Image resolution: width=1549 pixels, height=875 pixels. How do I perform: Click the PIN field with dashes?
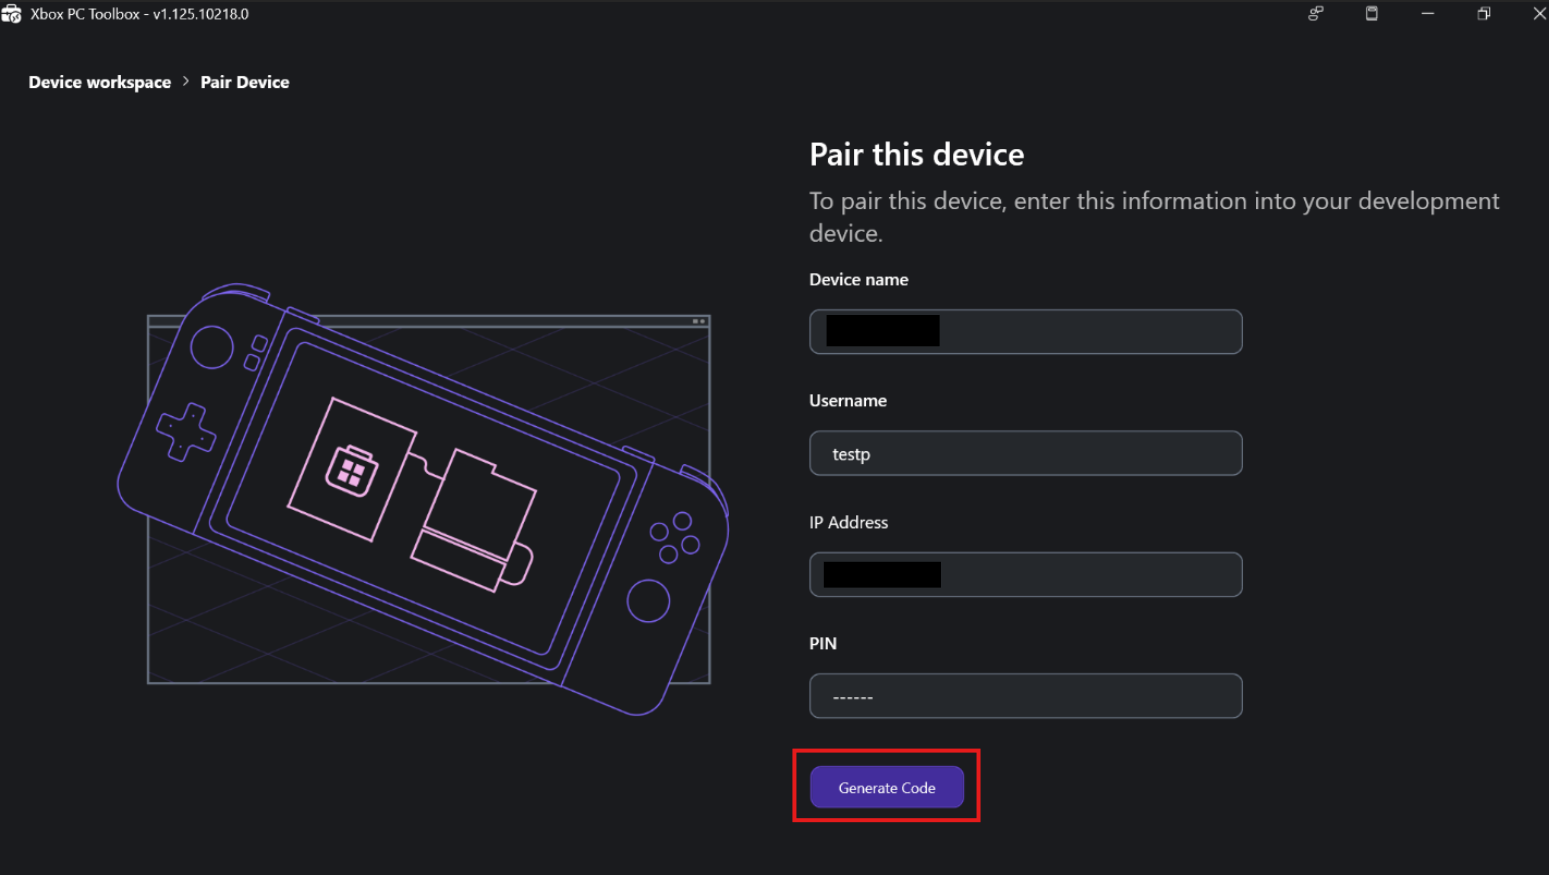coord(1026,696)
